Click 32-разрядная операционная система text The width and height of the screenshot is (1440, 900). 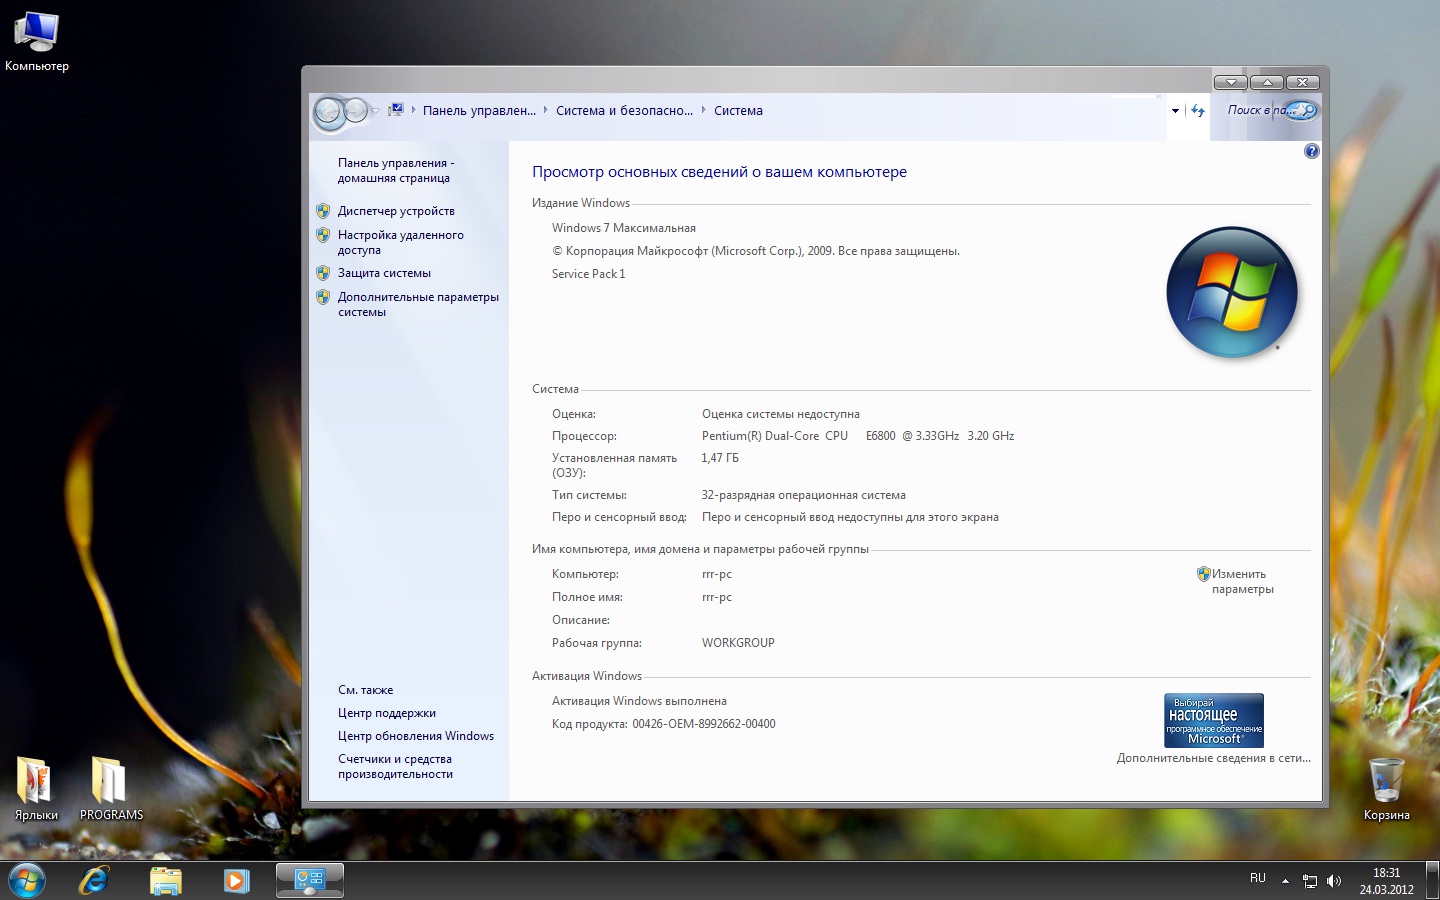click(804, 495)
